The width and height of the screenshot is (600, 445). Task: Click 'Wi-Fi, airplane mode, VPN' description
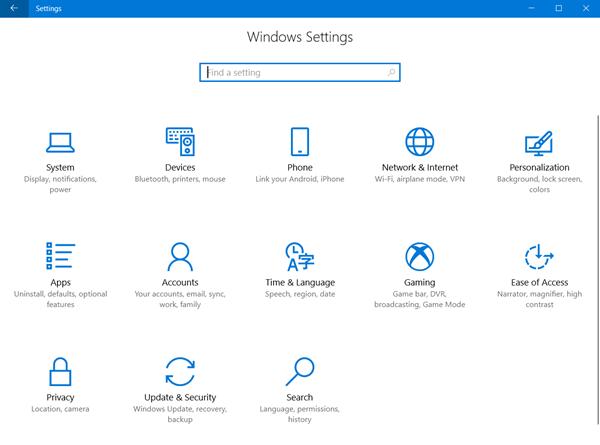coord(420,179)
